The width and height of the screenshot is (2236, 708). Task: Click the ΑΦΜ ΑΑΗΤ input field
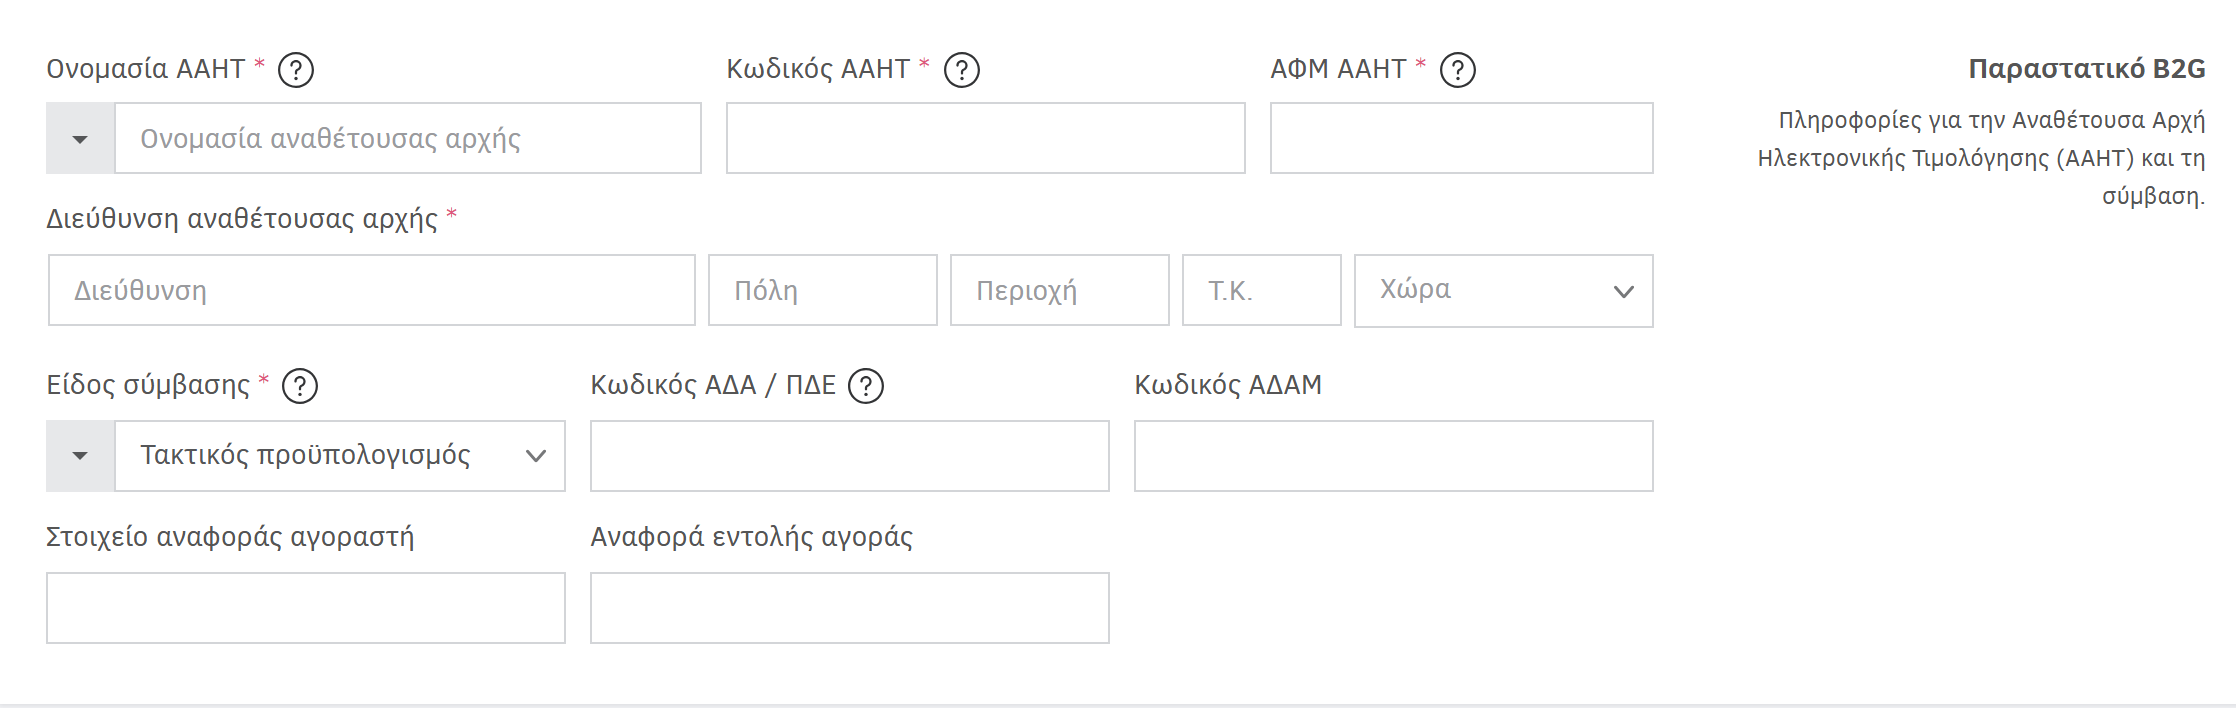(x=1462, y=138)
